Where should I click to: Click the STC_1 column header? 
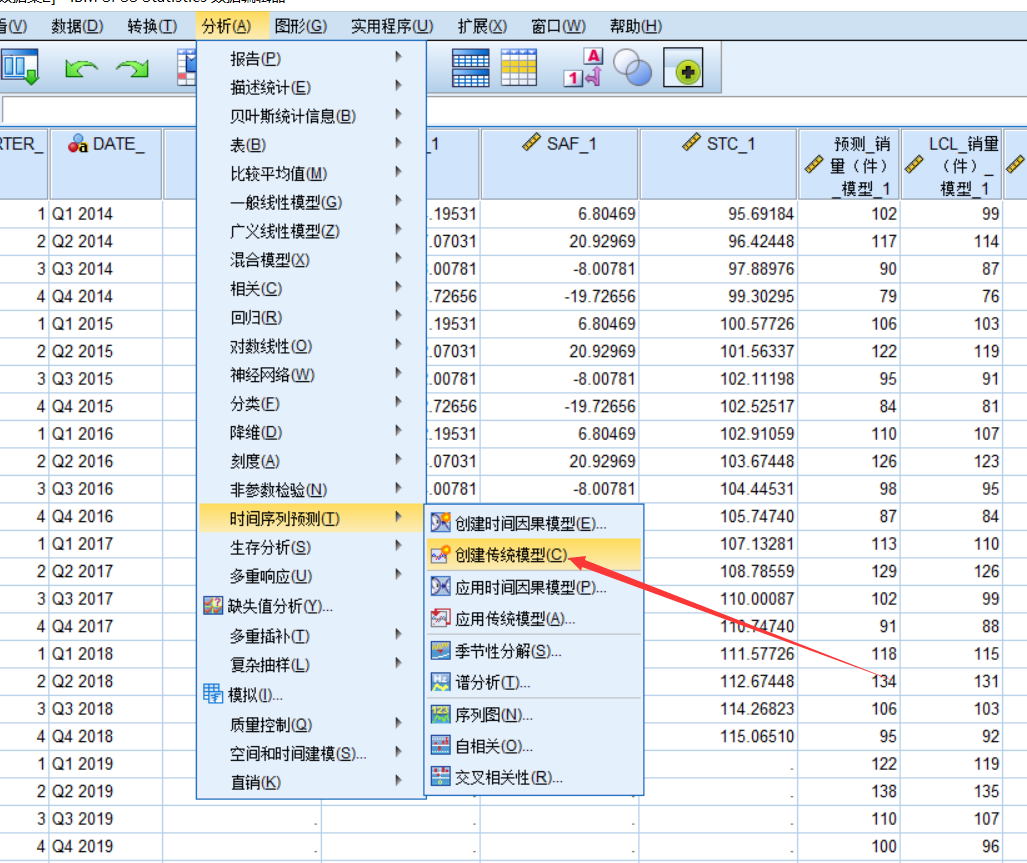pyautogui.click(x=719, y=164)
